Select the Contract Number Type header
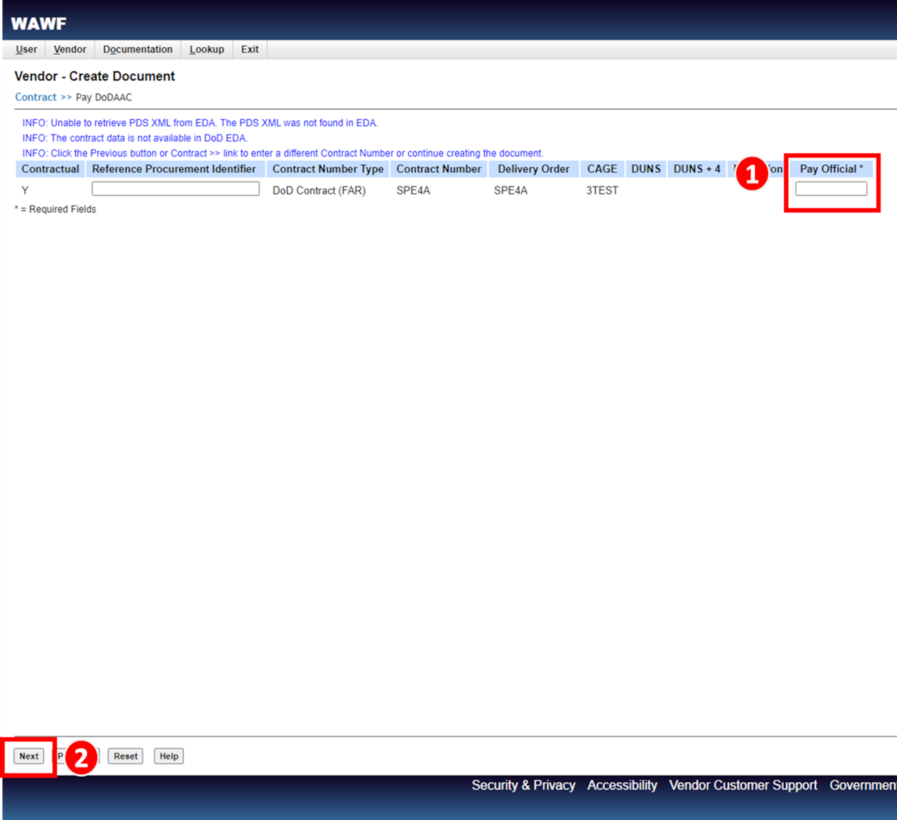 (328, 169)
